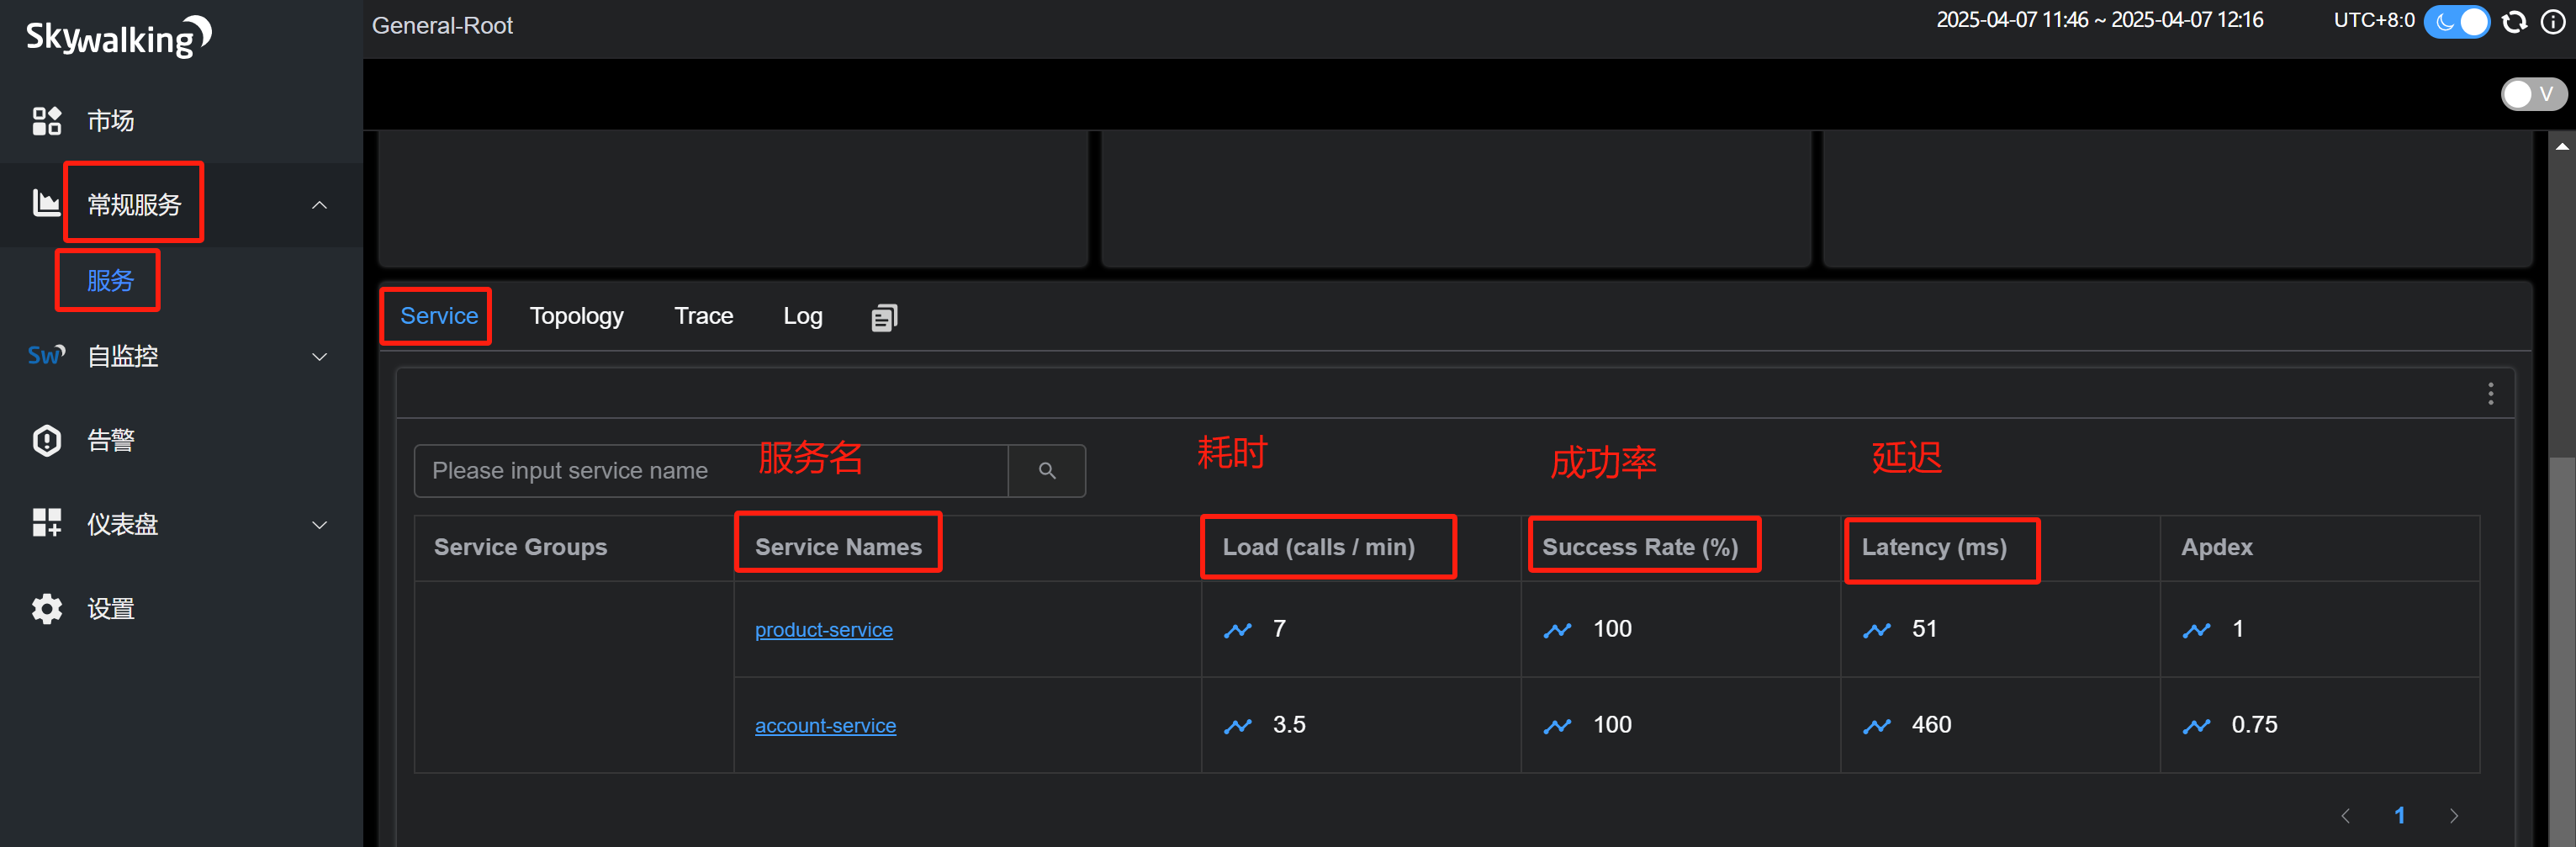Toggle the V view mode switch
Screen dimensions: 2576x847
point(2534,94)
